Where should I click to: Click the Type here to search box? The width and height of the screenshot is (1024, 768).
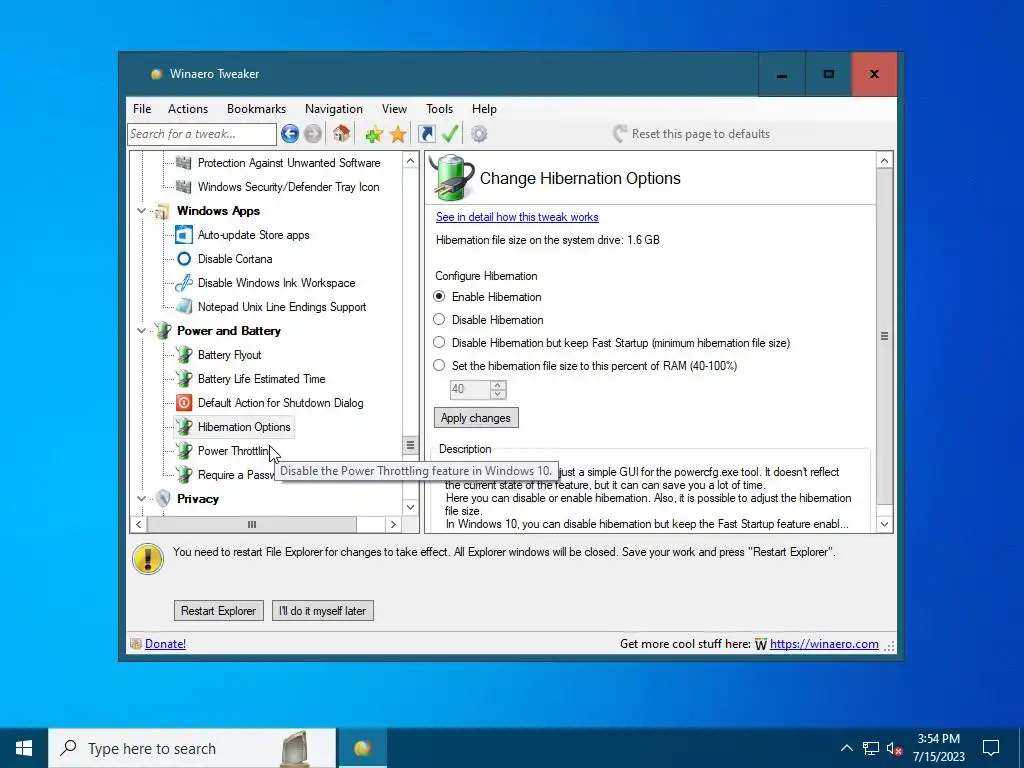pos(193,748)
